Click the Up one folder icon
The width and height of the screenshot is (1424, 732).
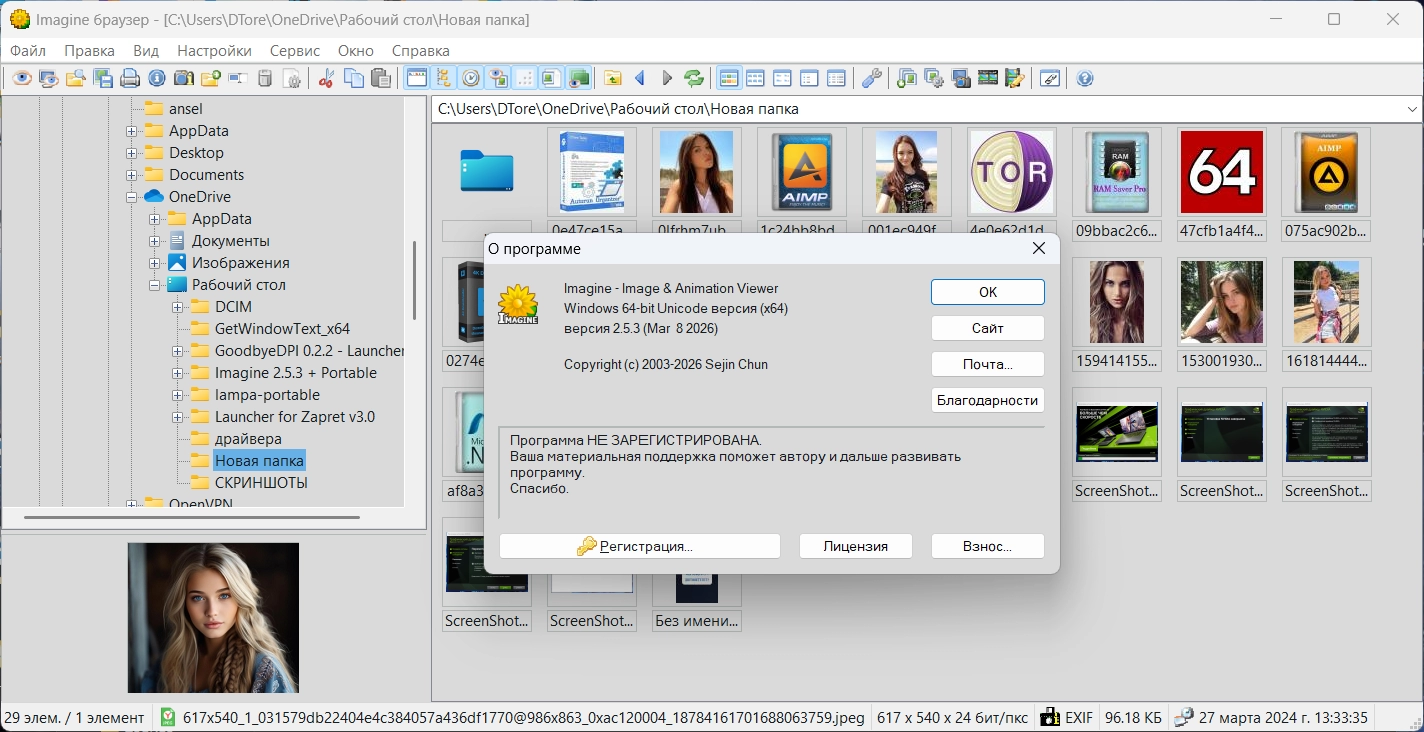(612, 78)
